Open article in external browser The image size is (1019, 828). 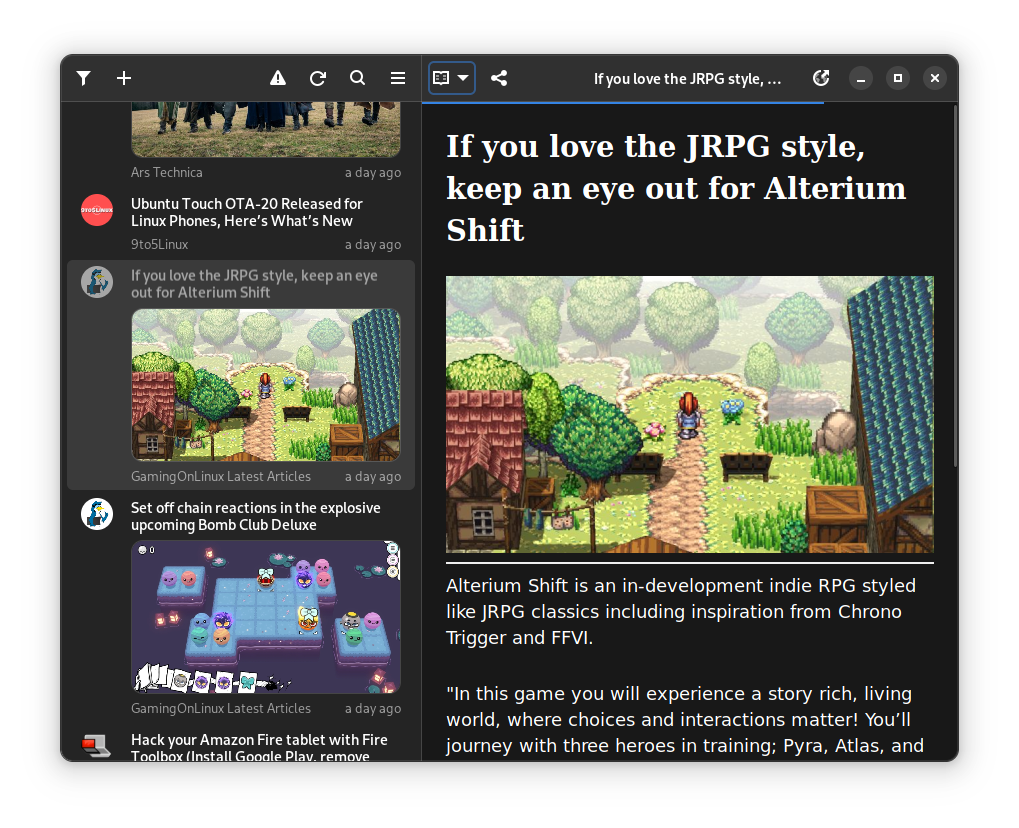[x=821, y=79]
